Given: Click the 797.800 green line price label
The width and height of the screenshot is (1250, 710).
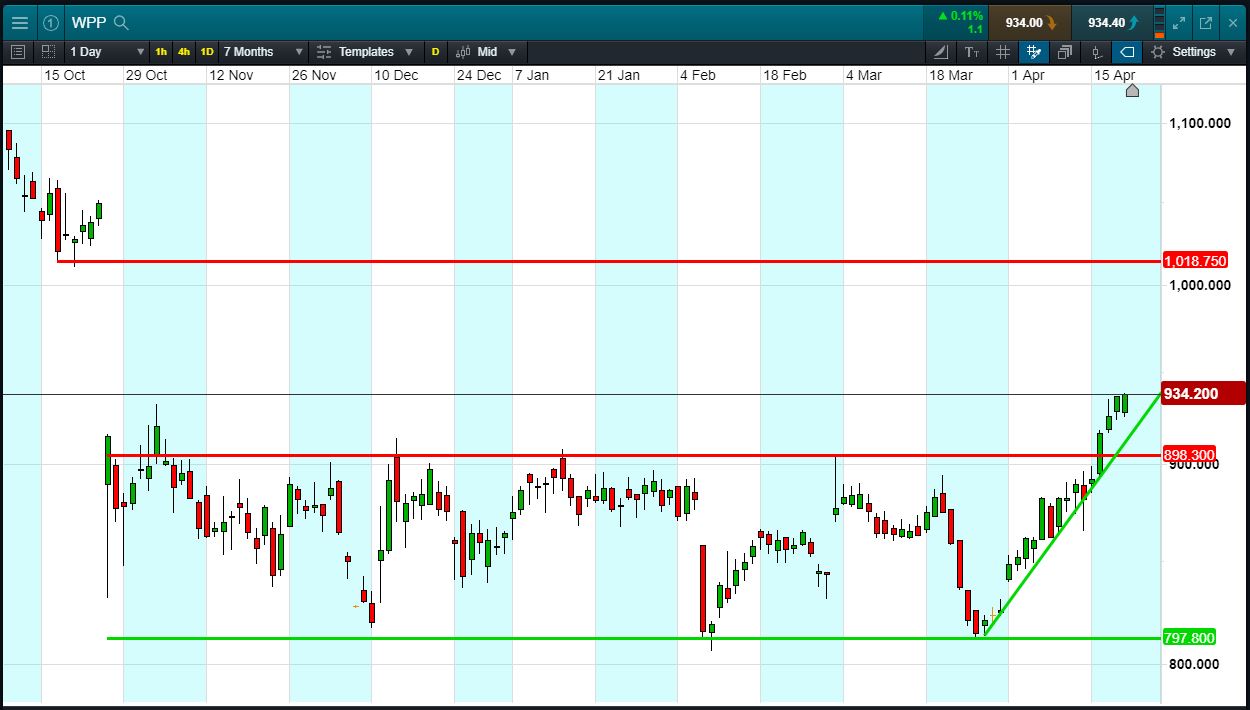Looking at the screenshot, I should (1190, 638).
